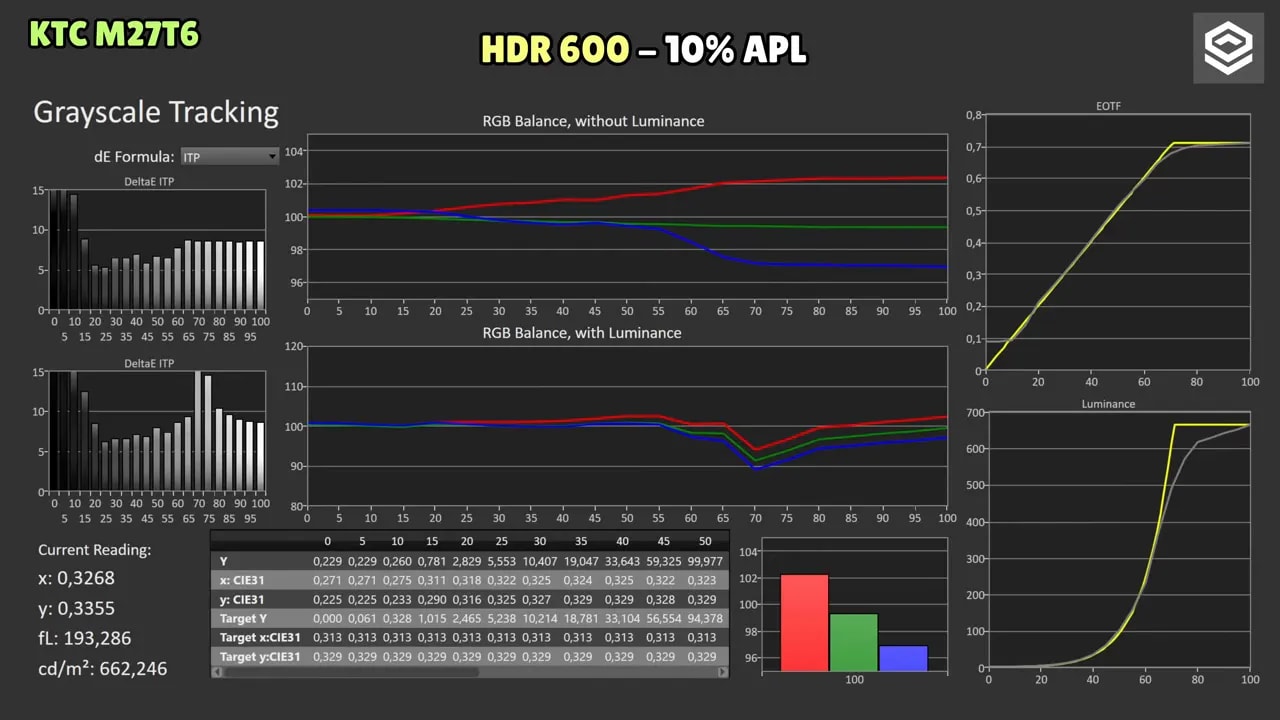
Task: Click the Y value "2,829"
Action: pyautogui.click(x=467, y=561)
